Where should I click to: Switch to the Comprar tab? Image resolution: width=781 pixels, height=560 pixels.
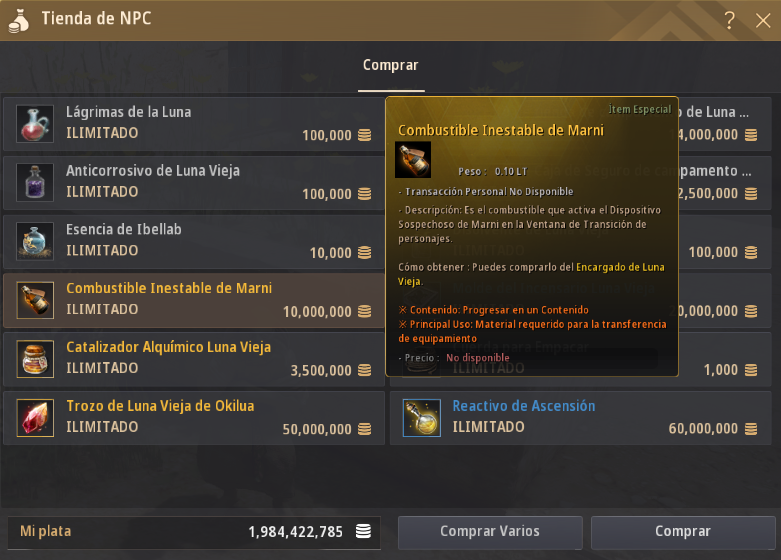click(390, 65)
